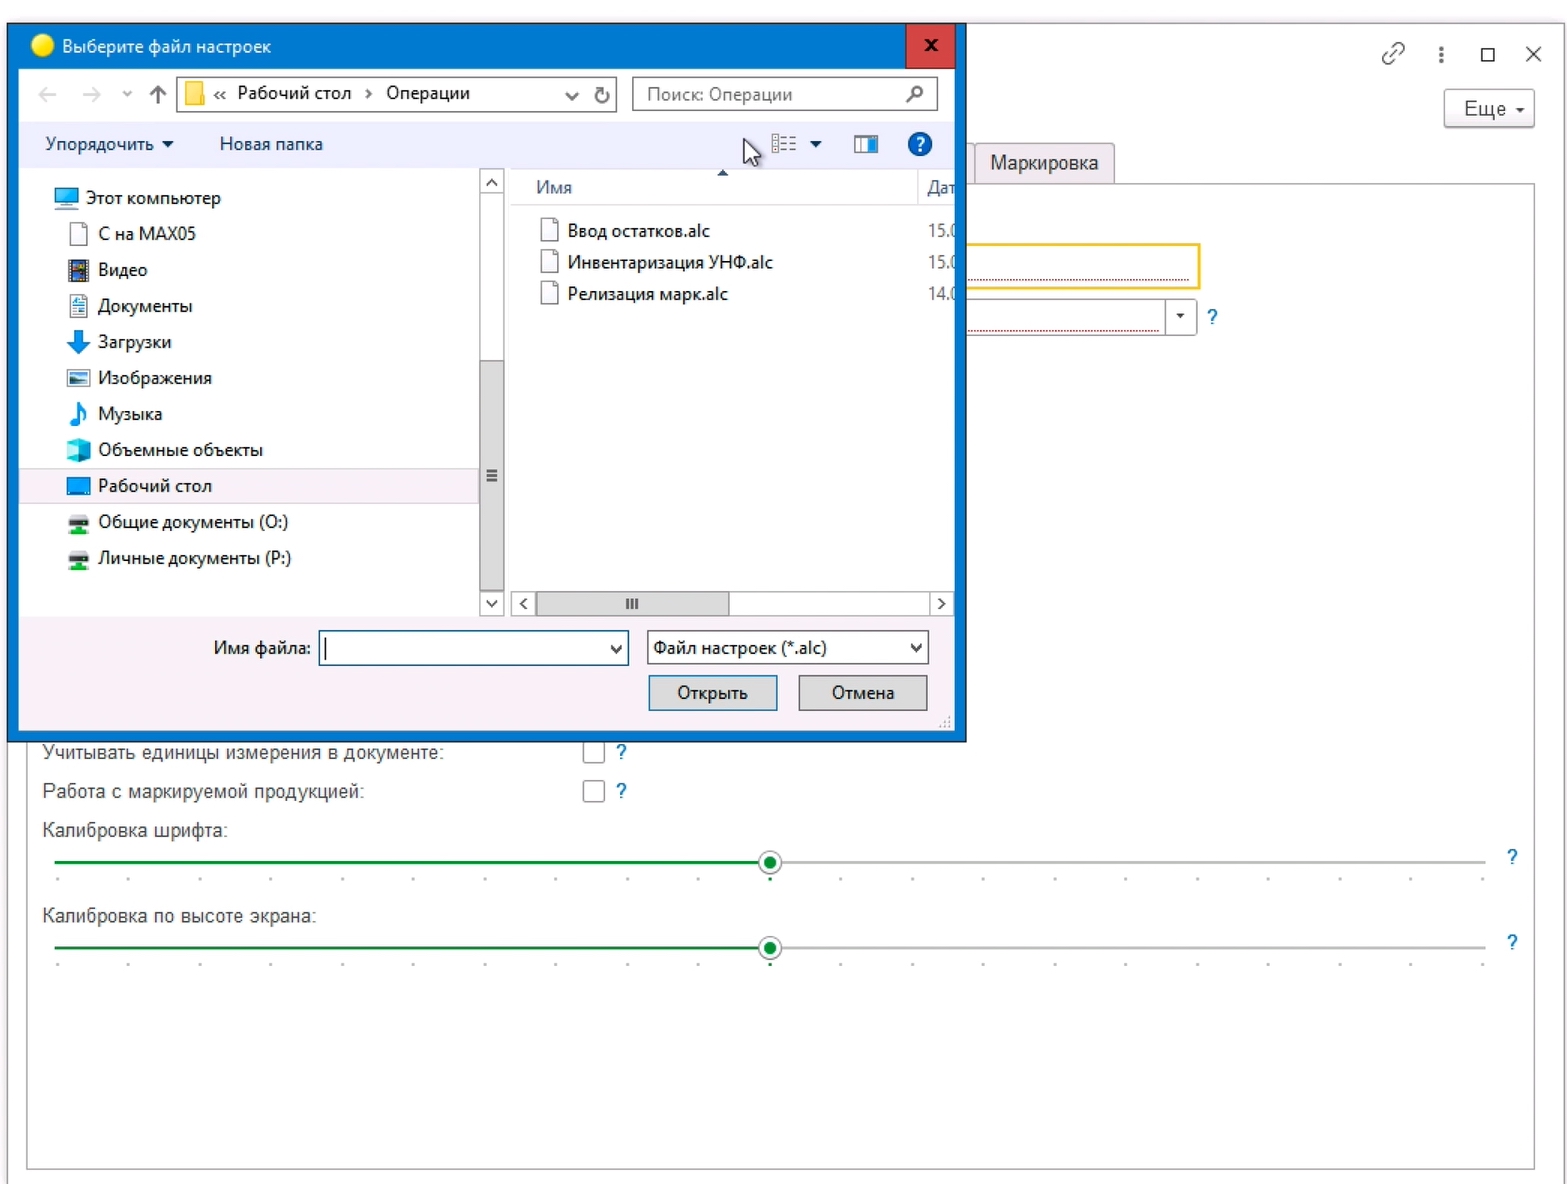
Task: Select network drive Общие документы (O:)
Action: [177, 522]
